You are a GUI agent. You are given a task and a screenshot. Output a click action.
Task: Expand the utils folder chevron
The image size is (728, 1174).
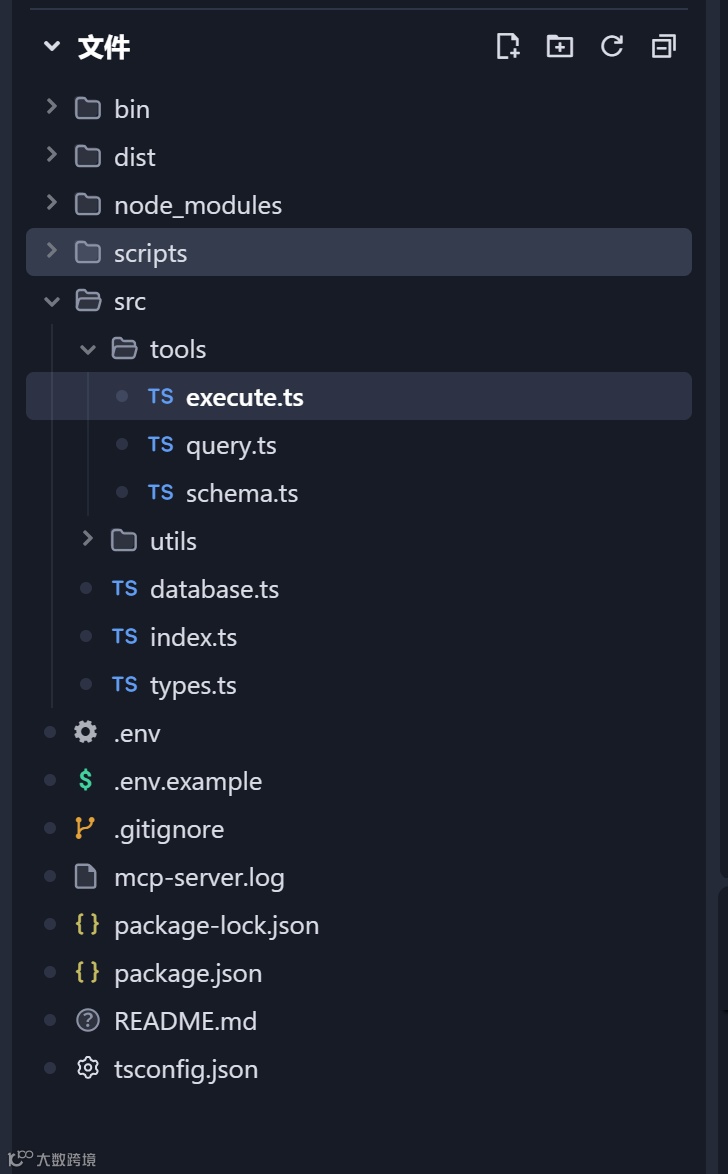(x=88, y=540)
